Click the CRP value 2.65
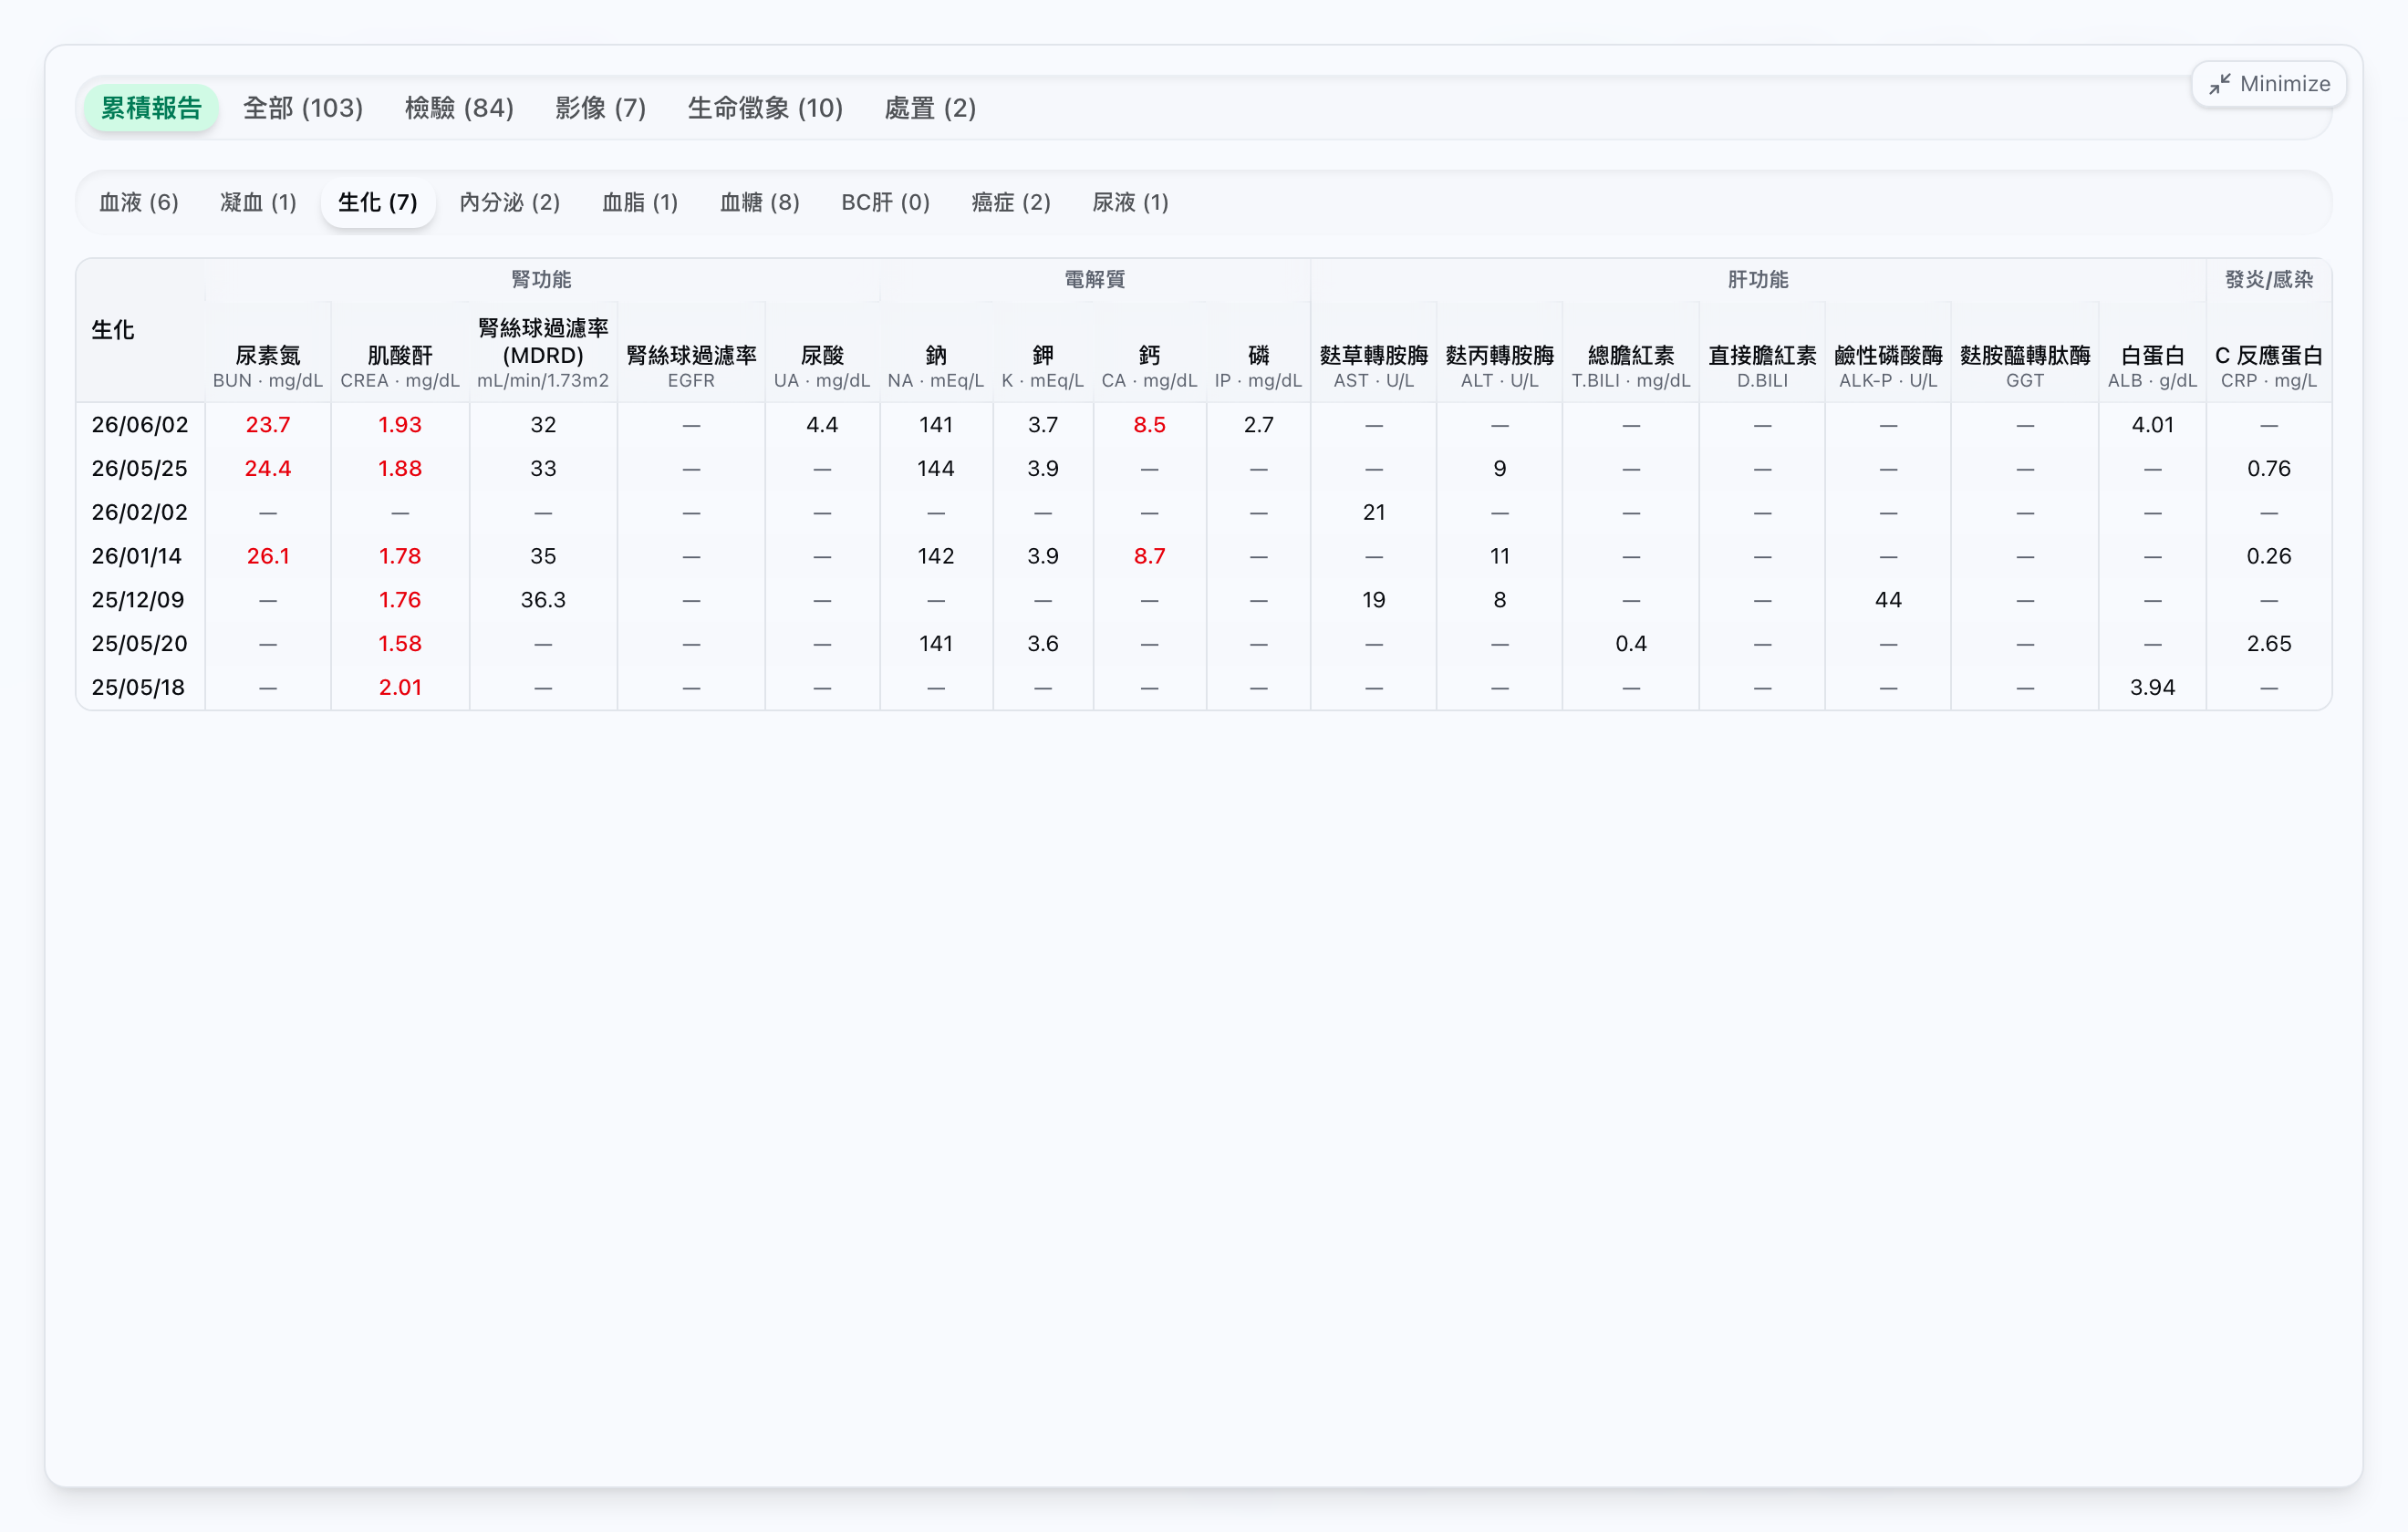2408x1532 pixels. [2269, 644]
